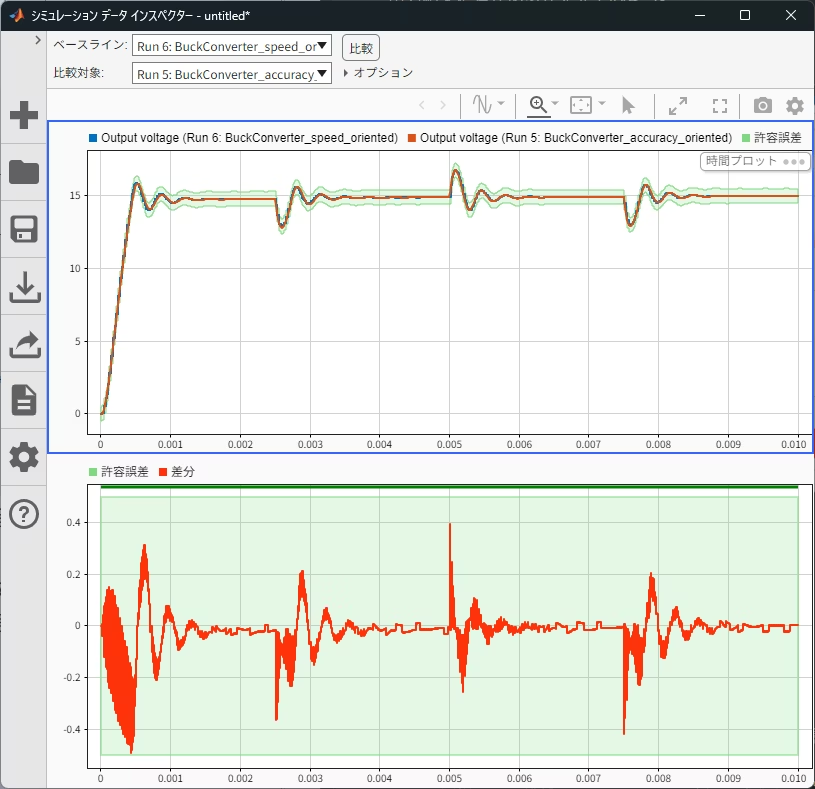Save the session with the floppy disk icon
The width and height of the screenshot is (815, 789).
[23, 229]
